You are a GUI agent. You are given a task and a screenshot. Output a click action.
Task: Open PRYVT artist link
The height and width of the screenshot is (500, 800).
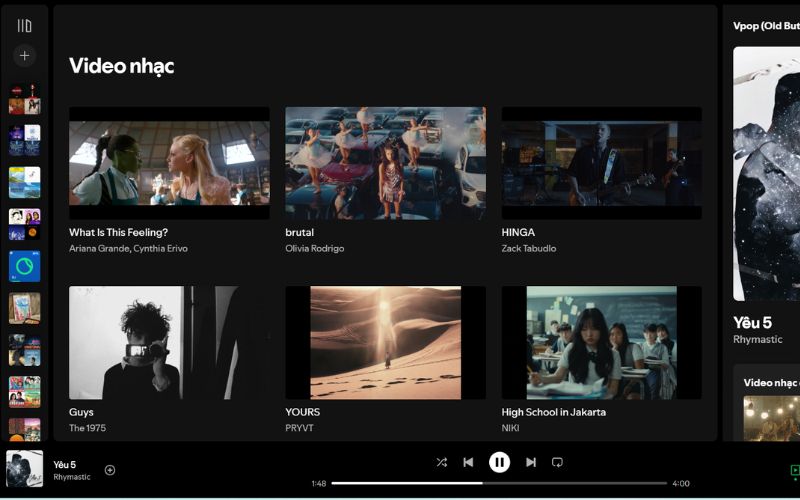point(299,428)
